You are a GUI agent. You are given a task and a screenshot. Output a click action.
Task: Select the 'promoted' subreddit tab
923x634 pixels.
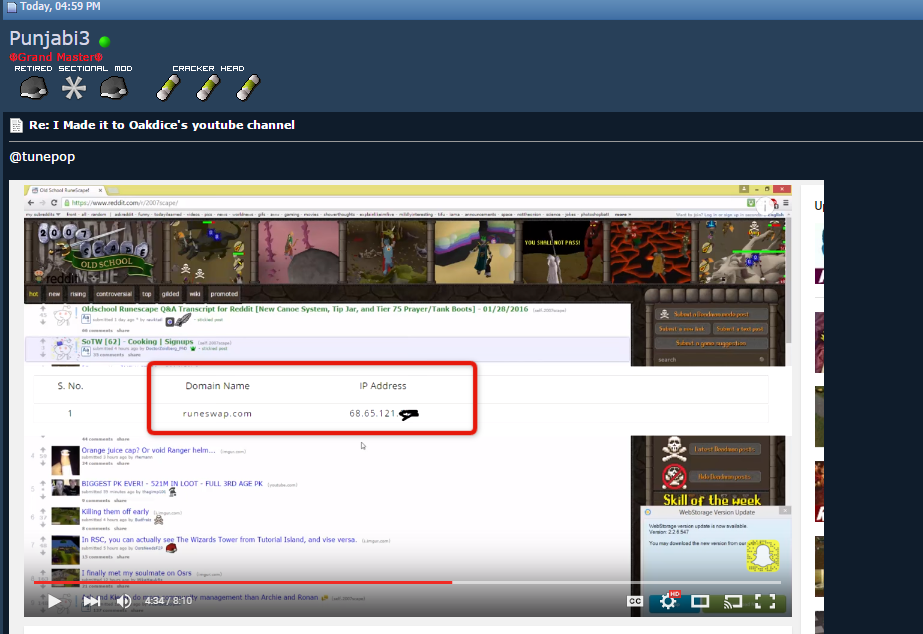point(224,294)
